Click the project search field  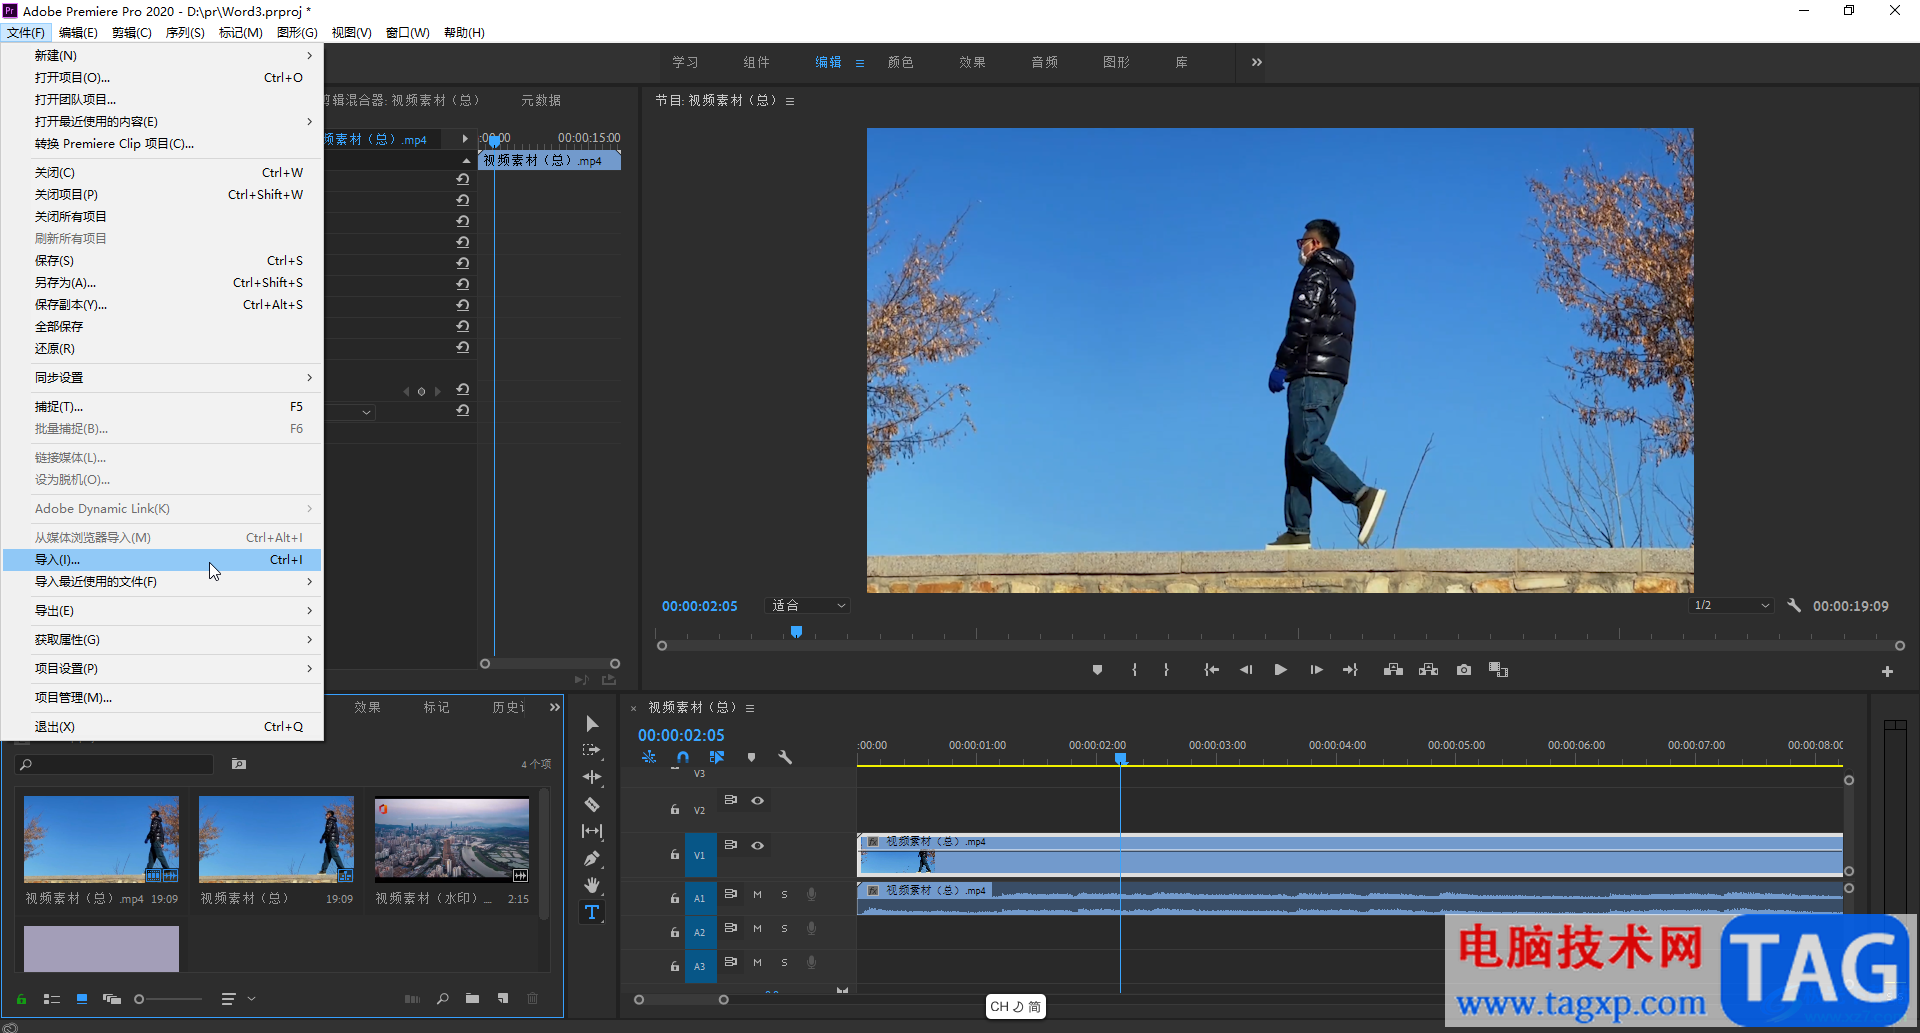[x=115, y=764]
